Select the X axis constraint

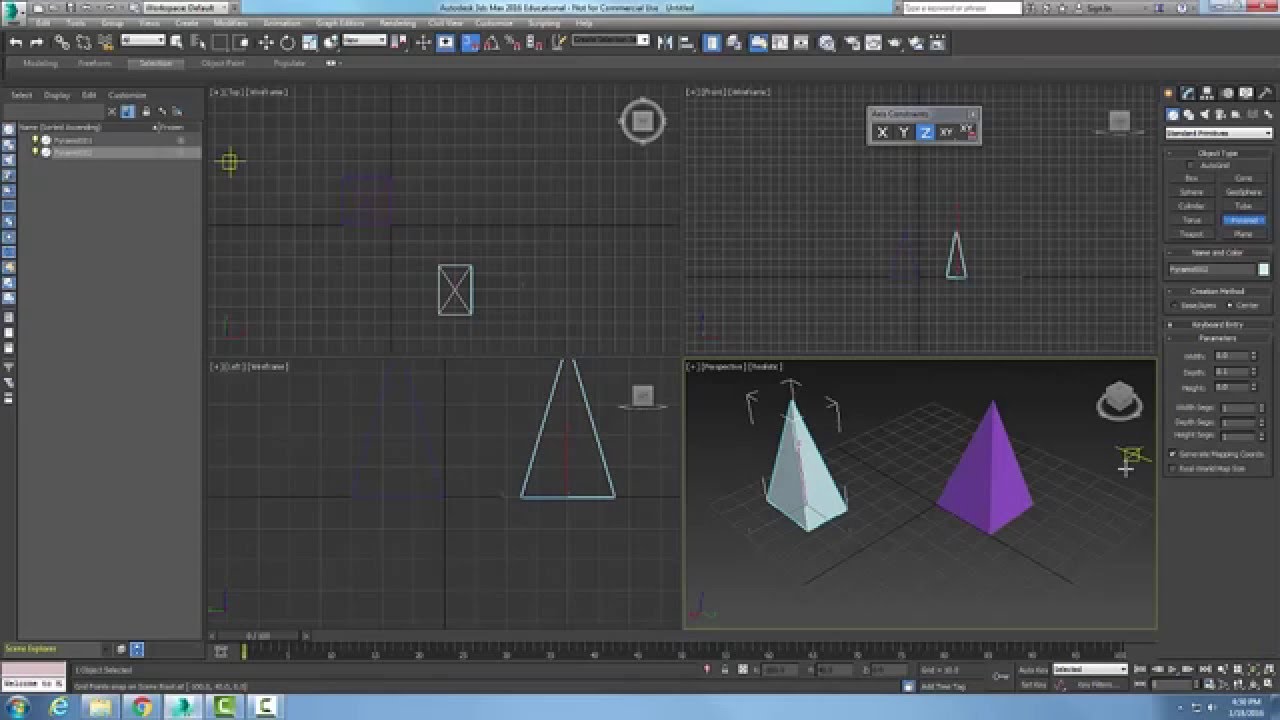882,132
